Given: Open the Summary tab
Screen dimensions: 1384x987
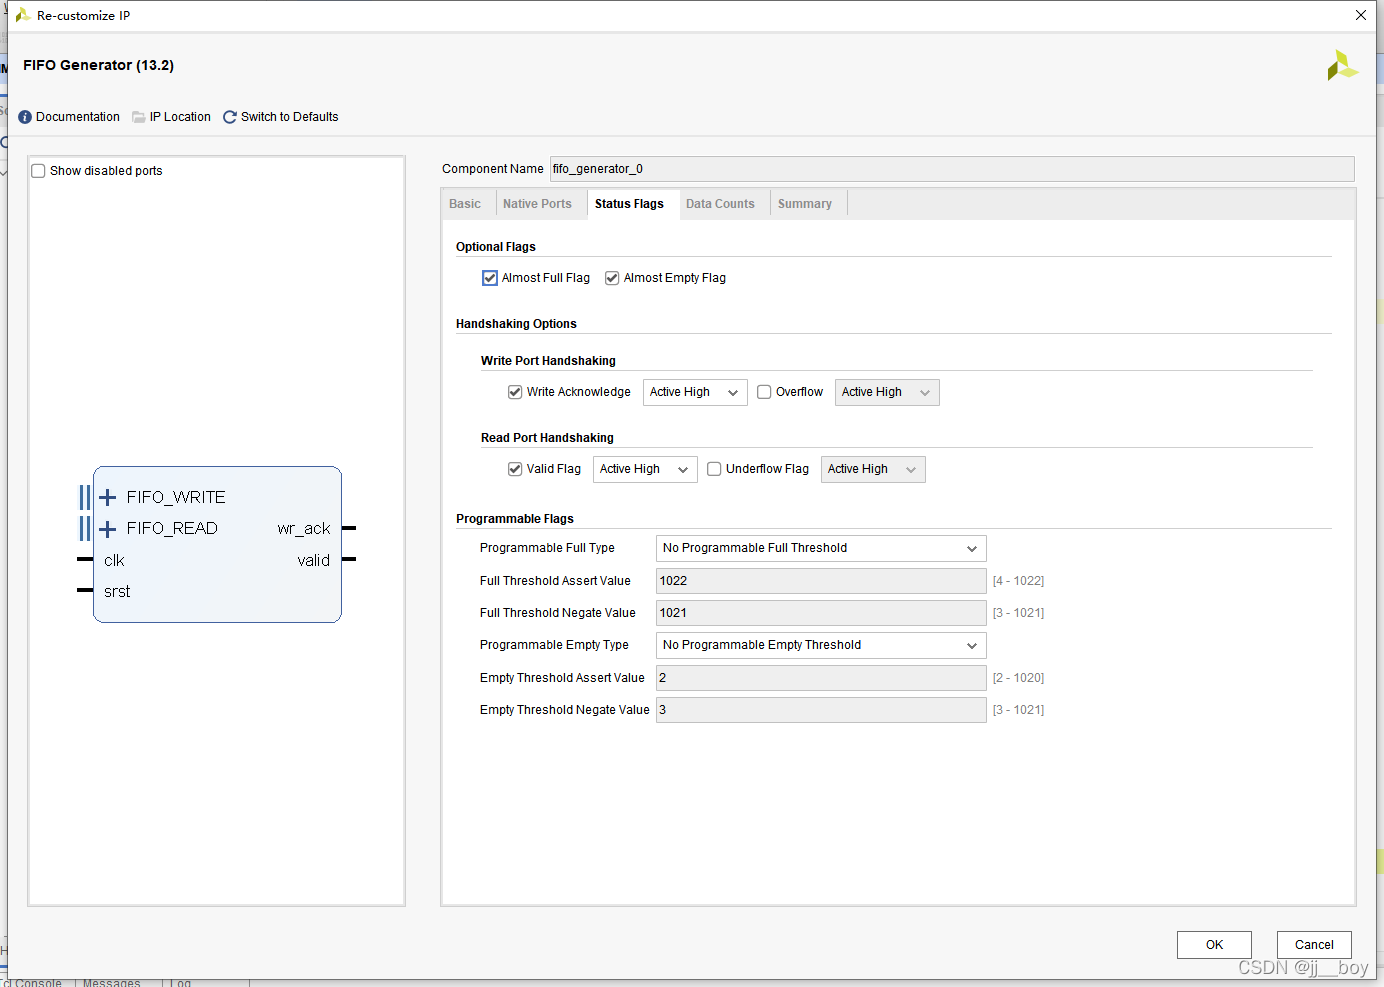Looking at the screenshot, I should (x=805, y=204).
